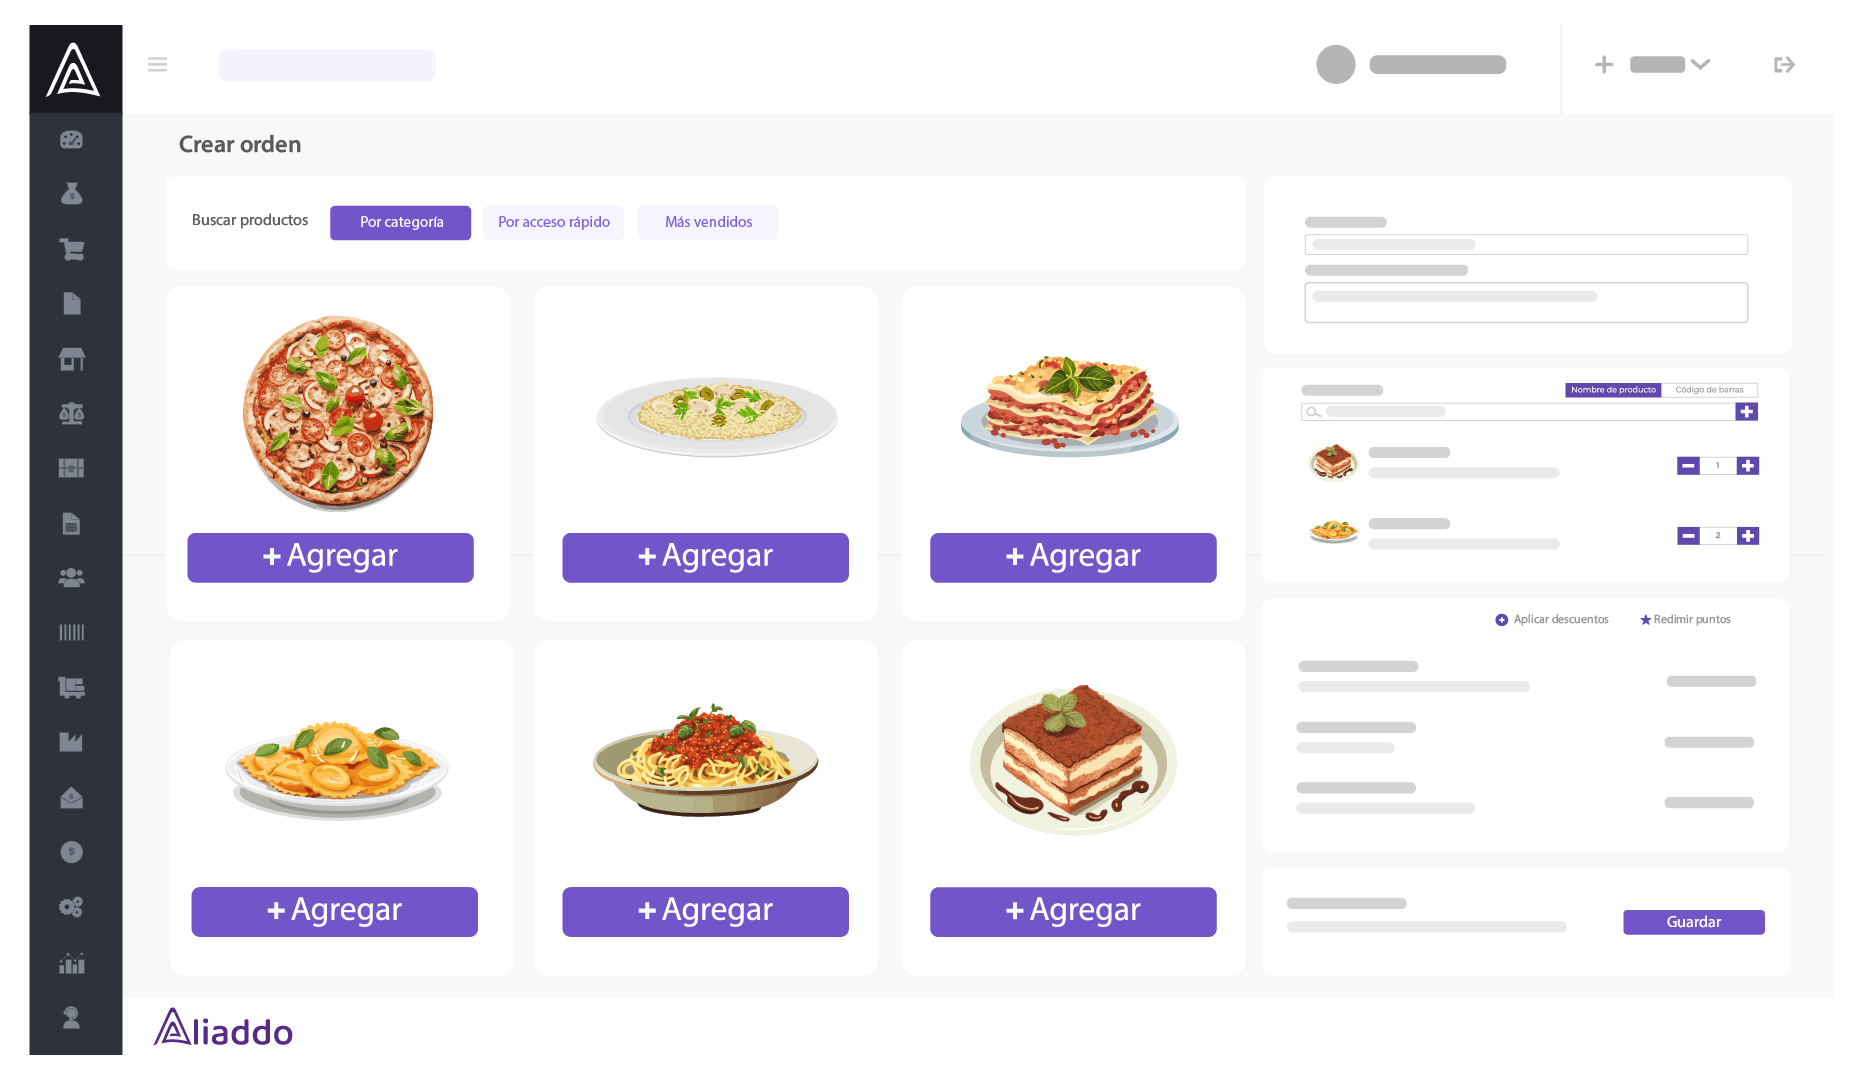Open the store sidebar icon
Viewport: 1862px width, 1080px height.
pos(71,359)
